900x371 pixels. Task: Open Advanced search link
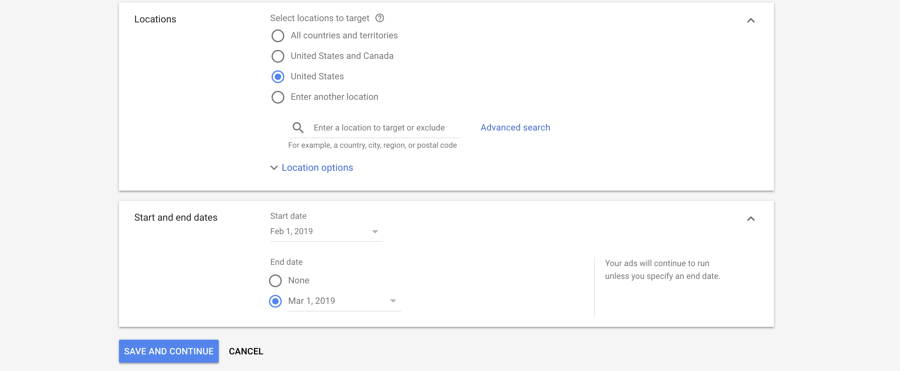pos(515,127)
